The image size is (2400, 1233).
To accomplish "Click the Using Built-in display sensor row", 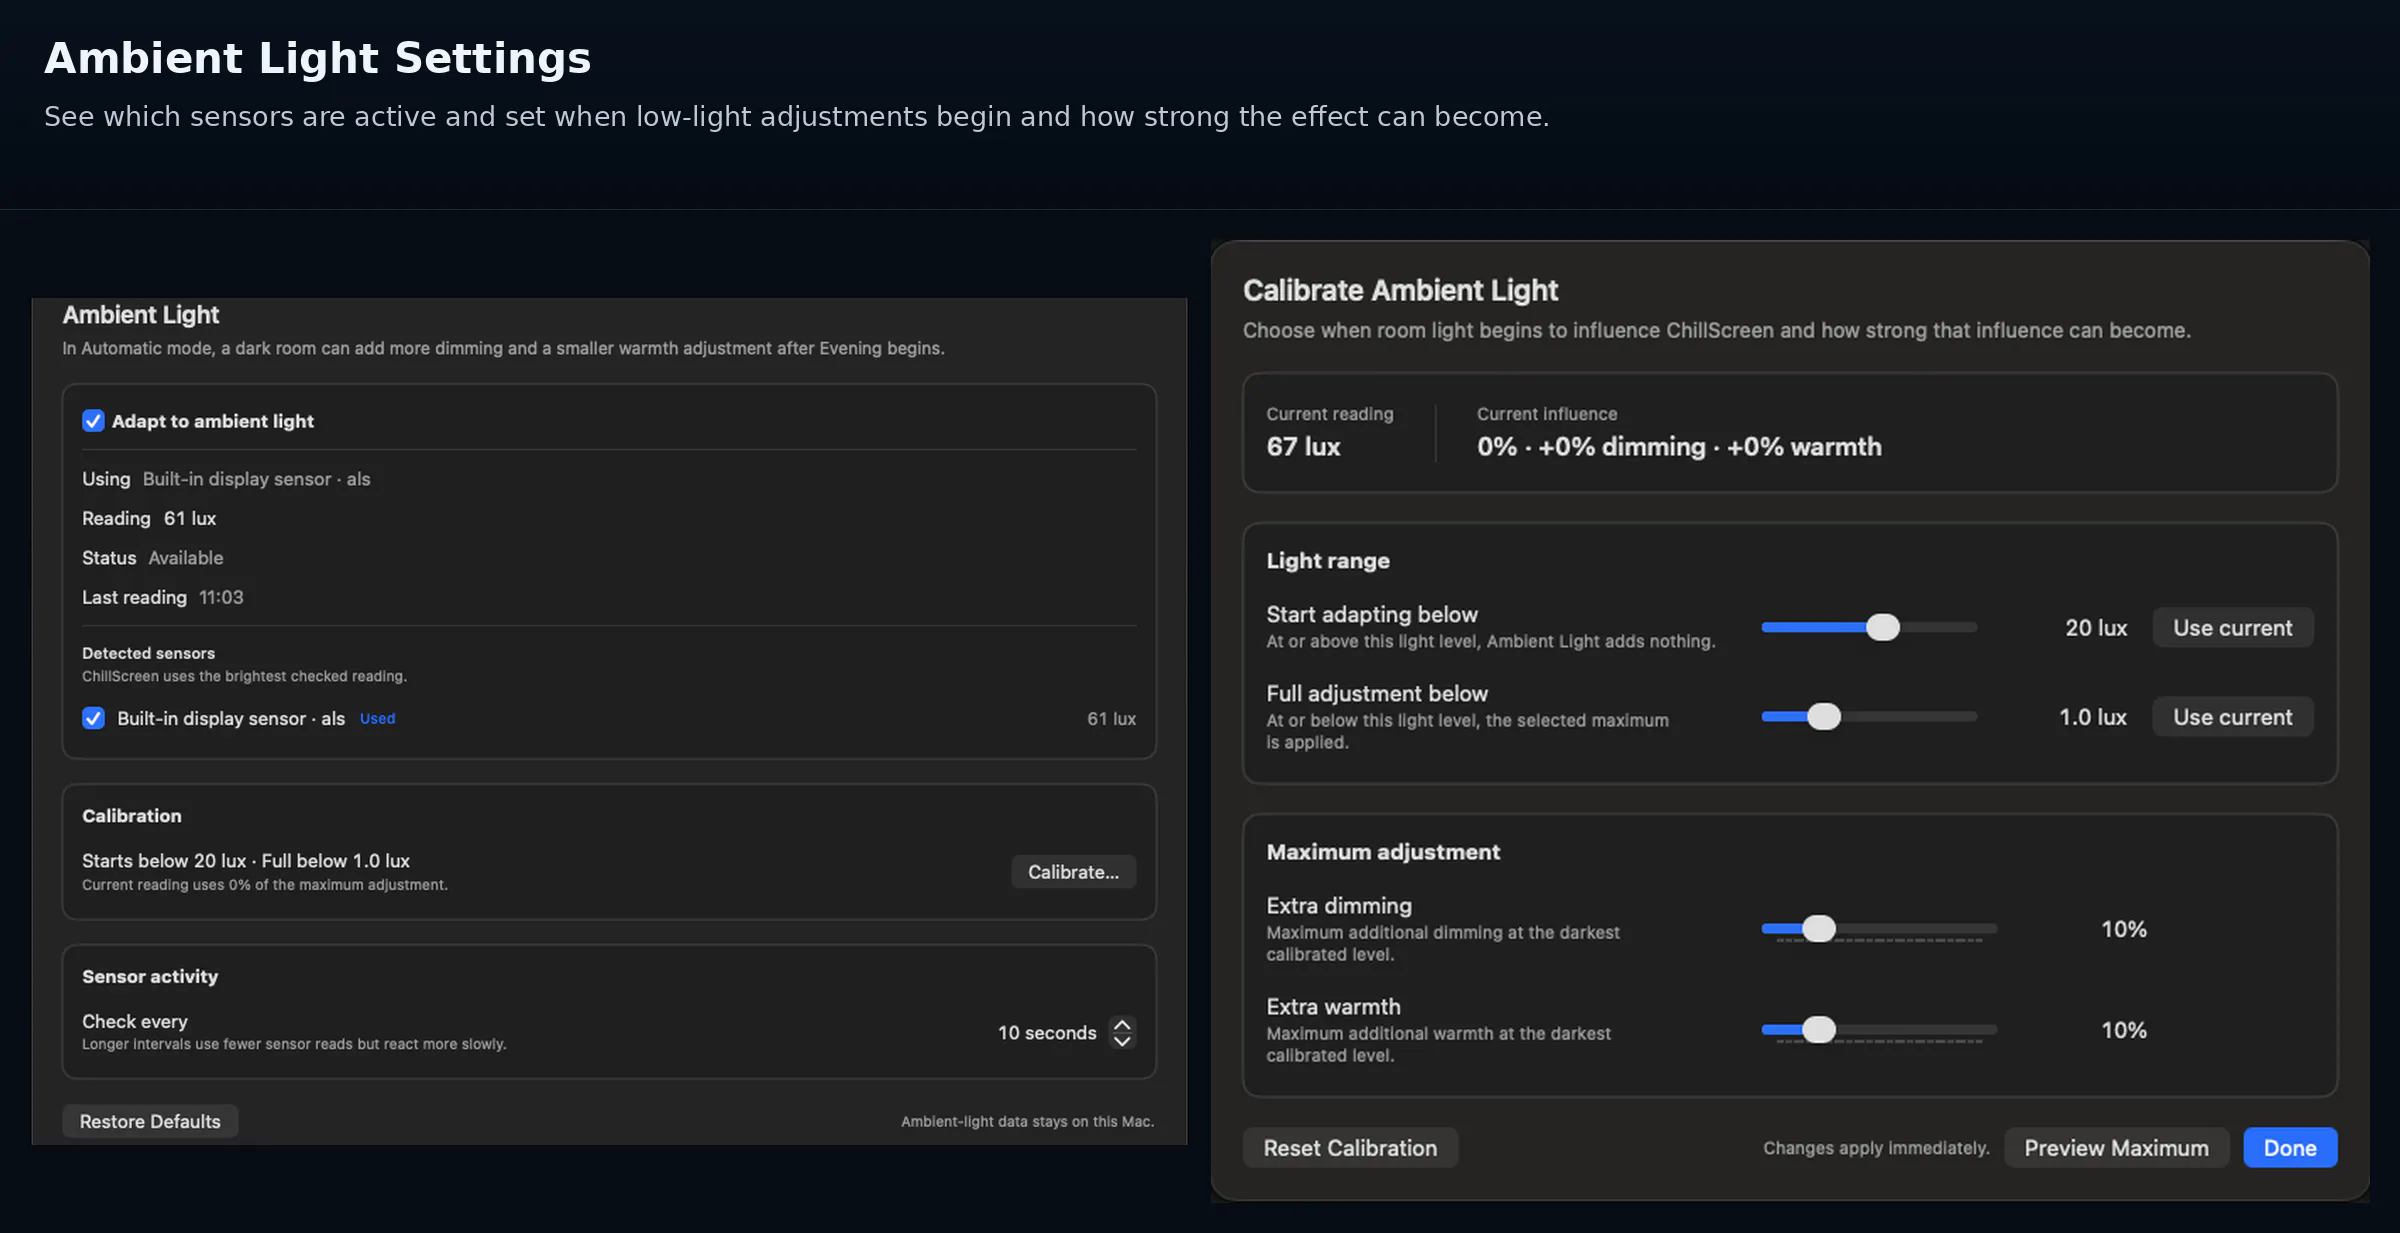I will point(226,479).
